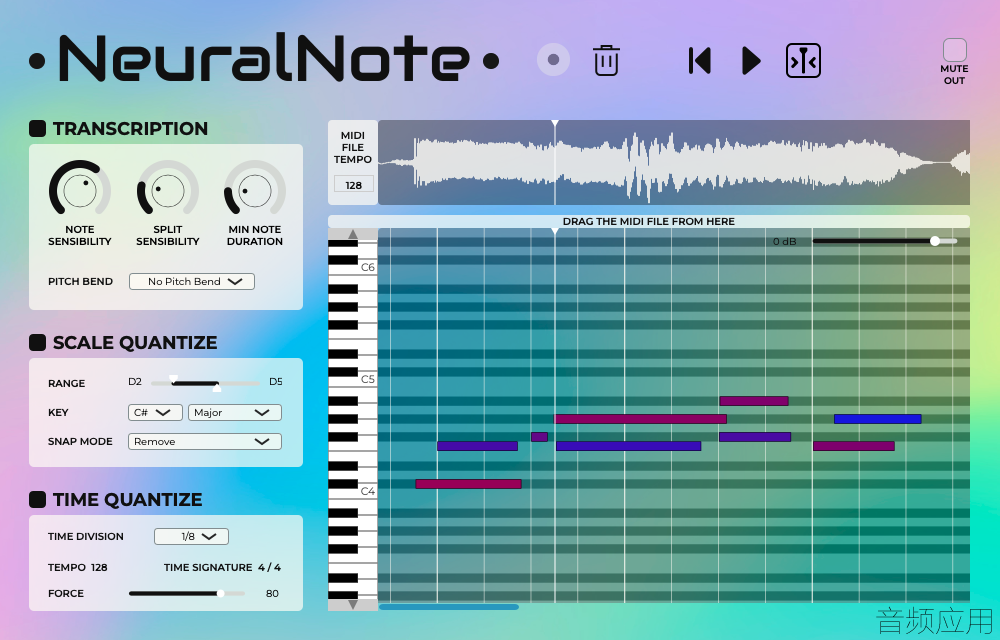Screen dimensions: 1000x640
Task: Click the range slider lower handle
Action: point(173,379)
